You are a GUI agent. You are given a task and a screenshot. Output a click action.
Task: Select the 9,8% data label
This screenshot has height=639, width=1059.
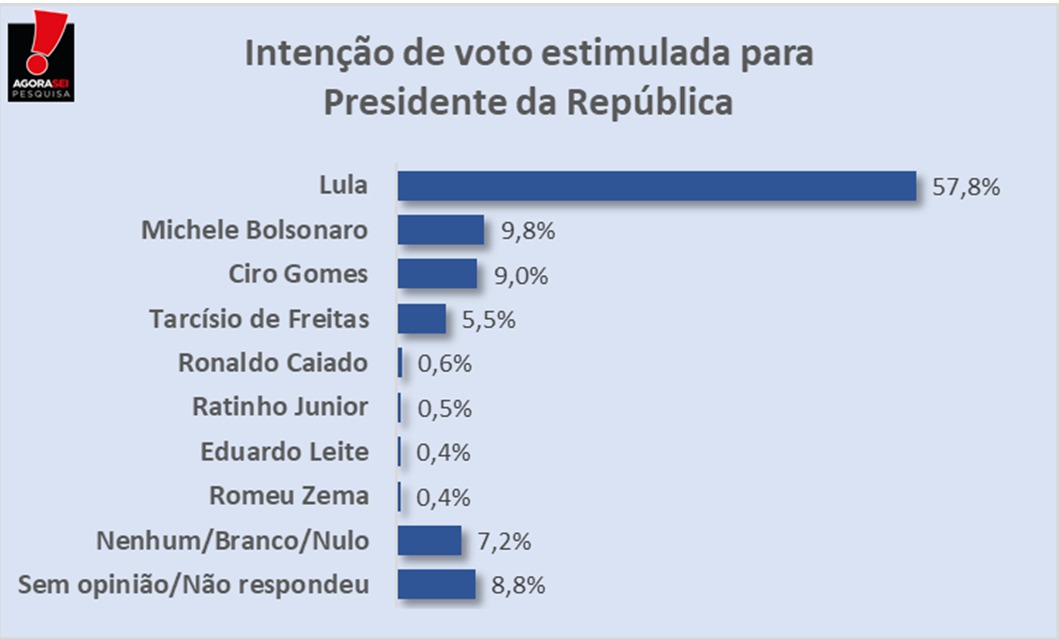(x=527, y=231)
